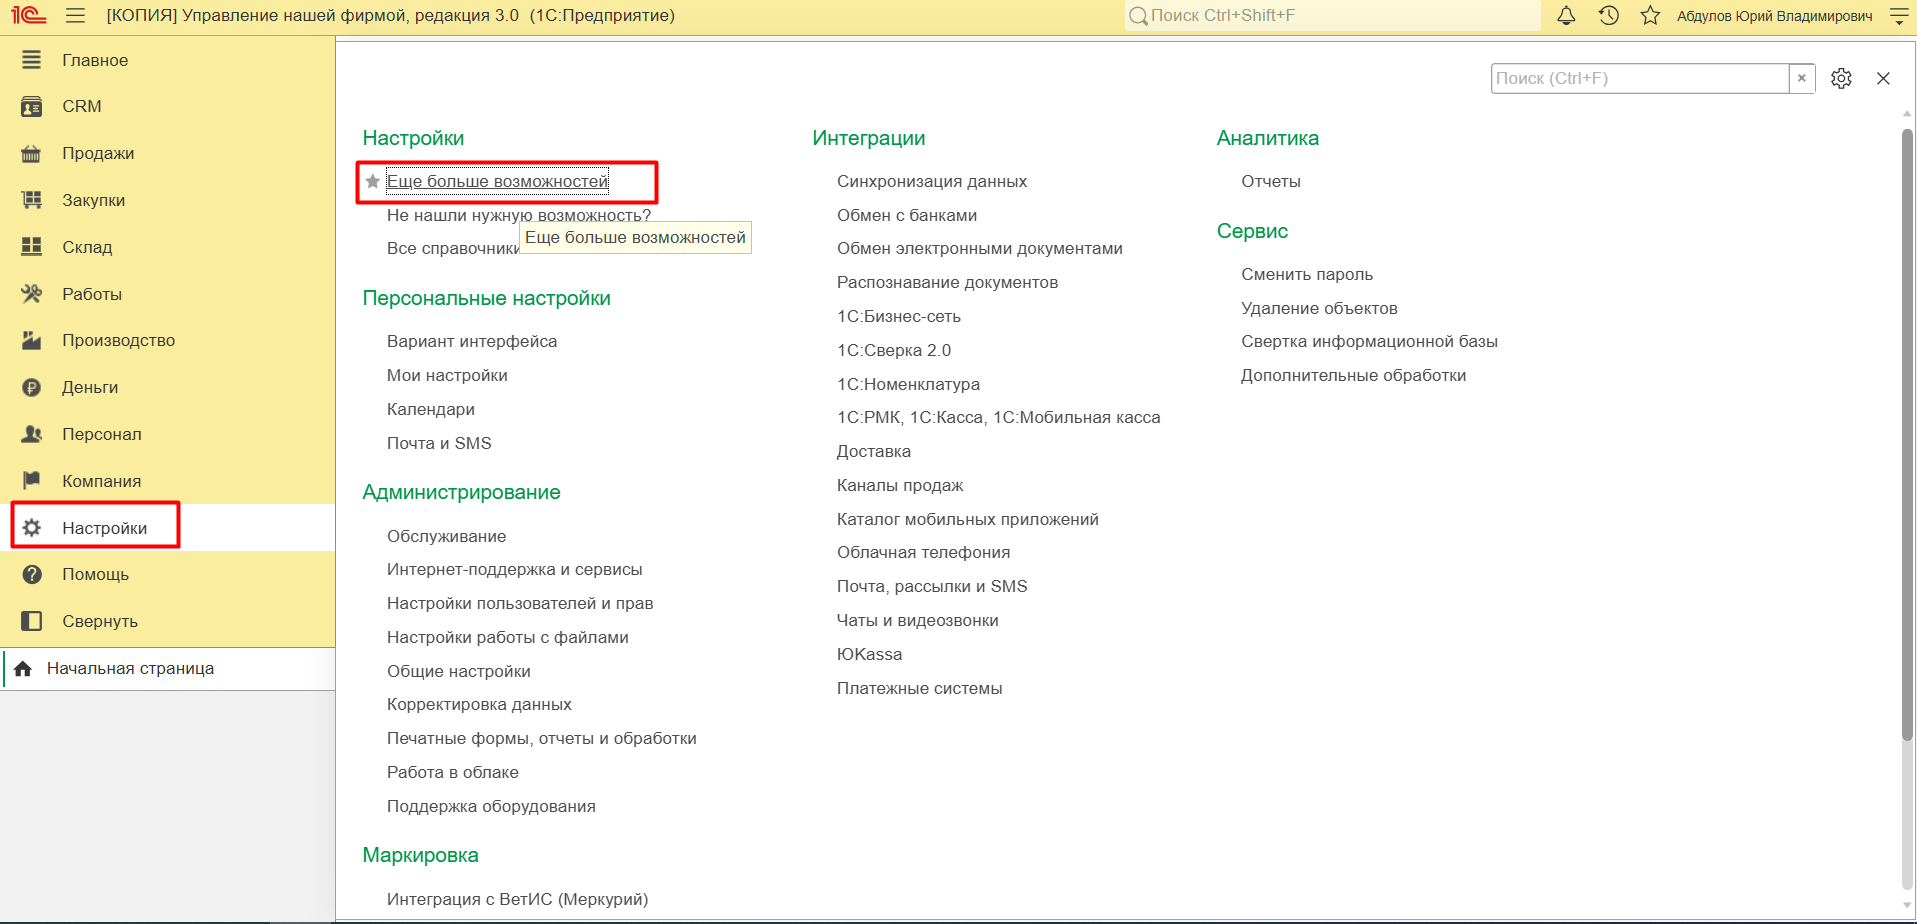The image size is (1917, 924).
Task: Close the settings panel with X
Action: [x=1883, y=78]
